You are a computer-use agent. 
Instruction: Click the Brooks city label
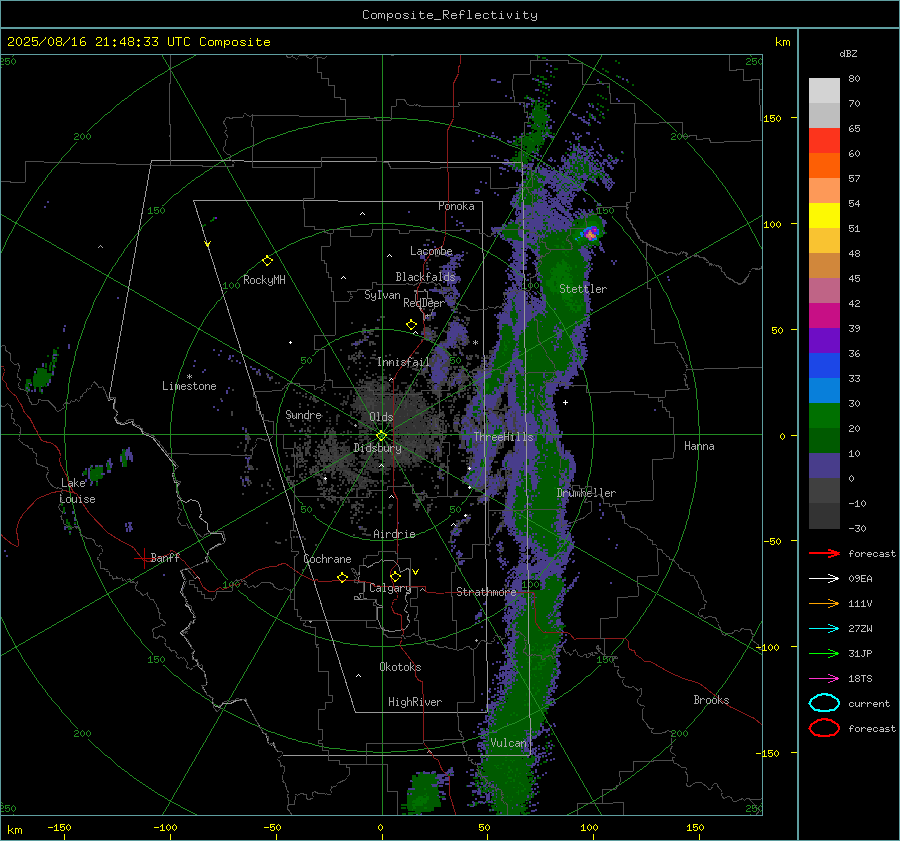coord(711,700)
